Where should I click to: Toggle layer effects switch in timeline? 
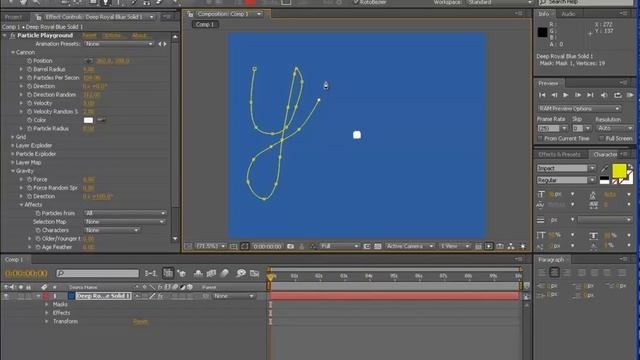160,296
